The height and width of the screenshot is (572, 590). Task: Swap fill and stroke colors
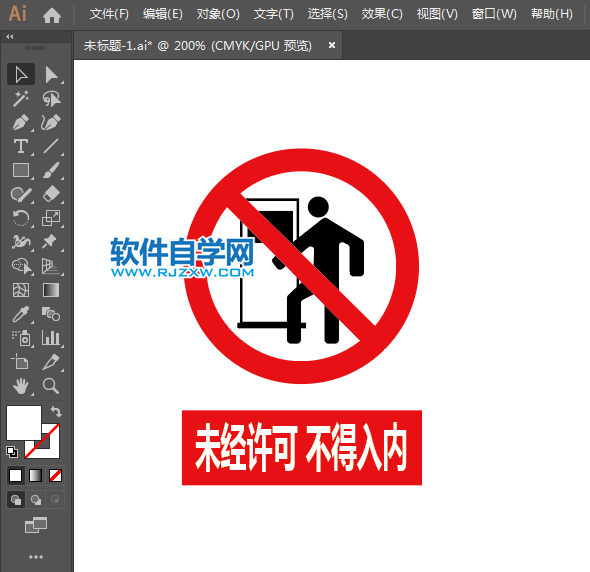(56, 411)
